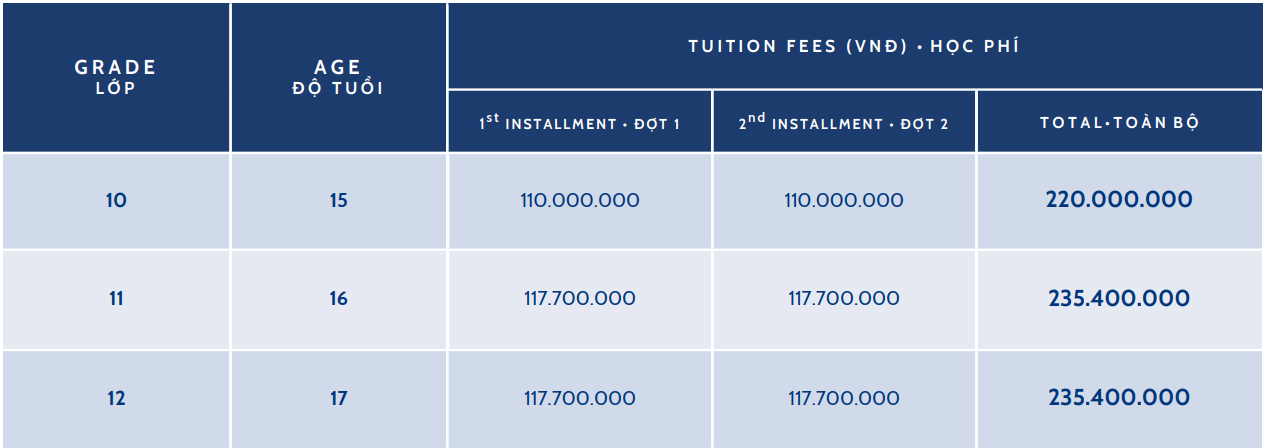
Task: Select grade 10 second installment 110.000.000
Action: [844, 201]
